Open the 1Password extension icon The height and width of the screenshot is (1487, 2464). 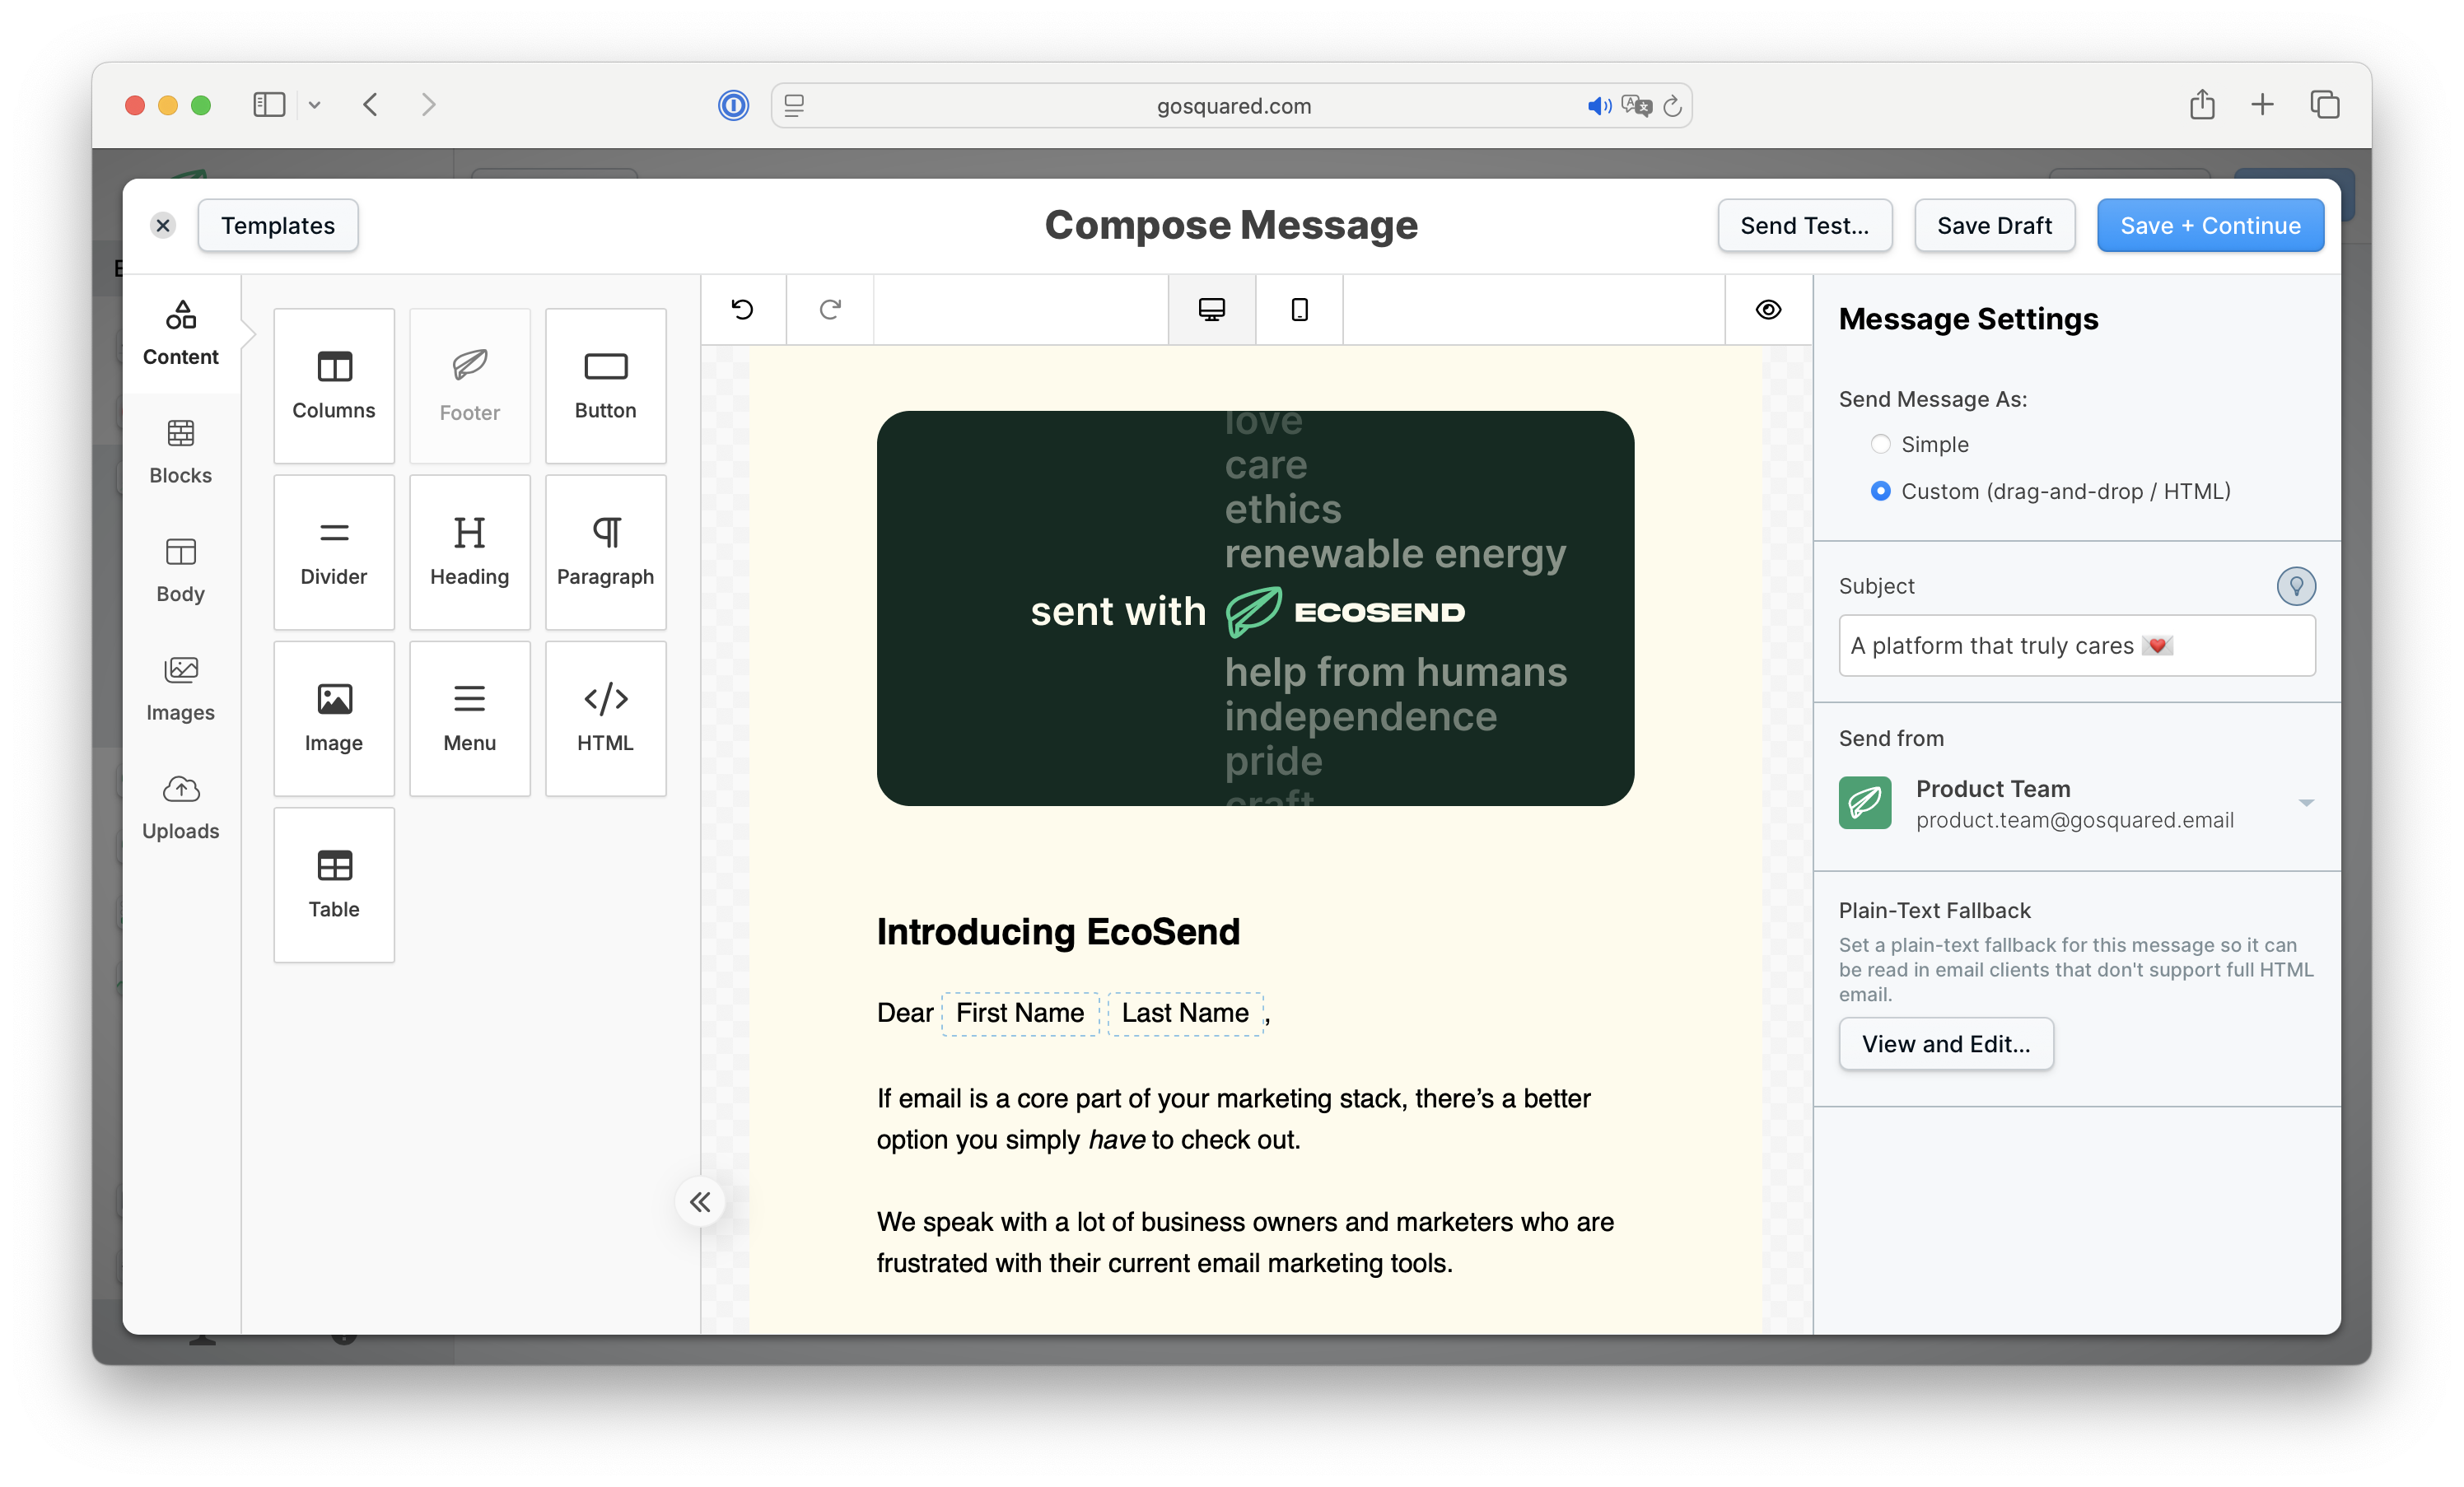pyautogui.click(x=734, y=105)
